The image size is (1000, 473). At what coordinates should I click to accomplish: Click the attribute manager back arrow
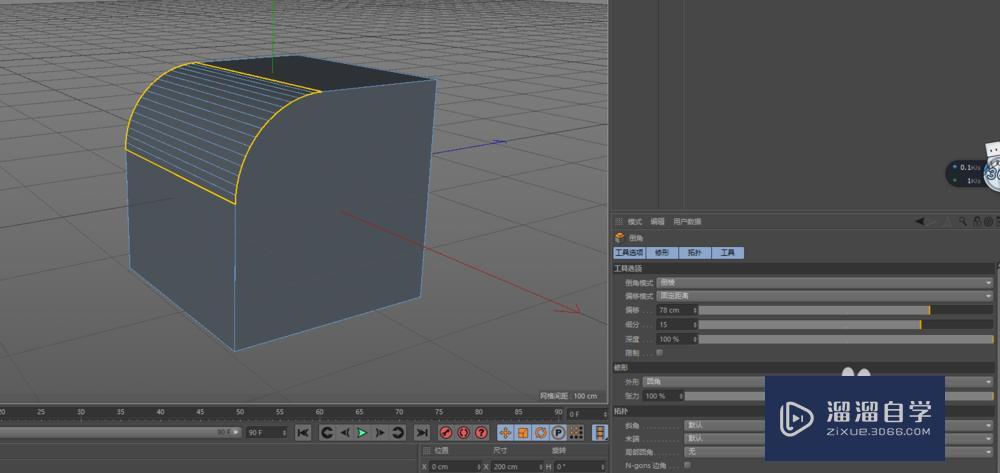920,221
